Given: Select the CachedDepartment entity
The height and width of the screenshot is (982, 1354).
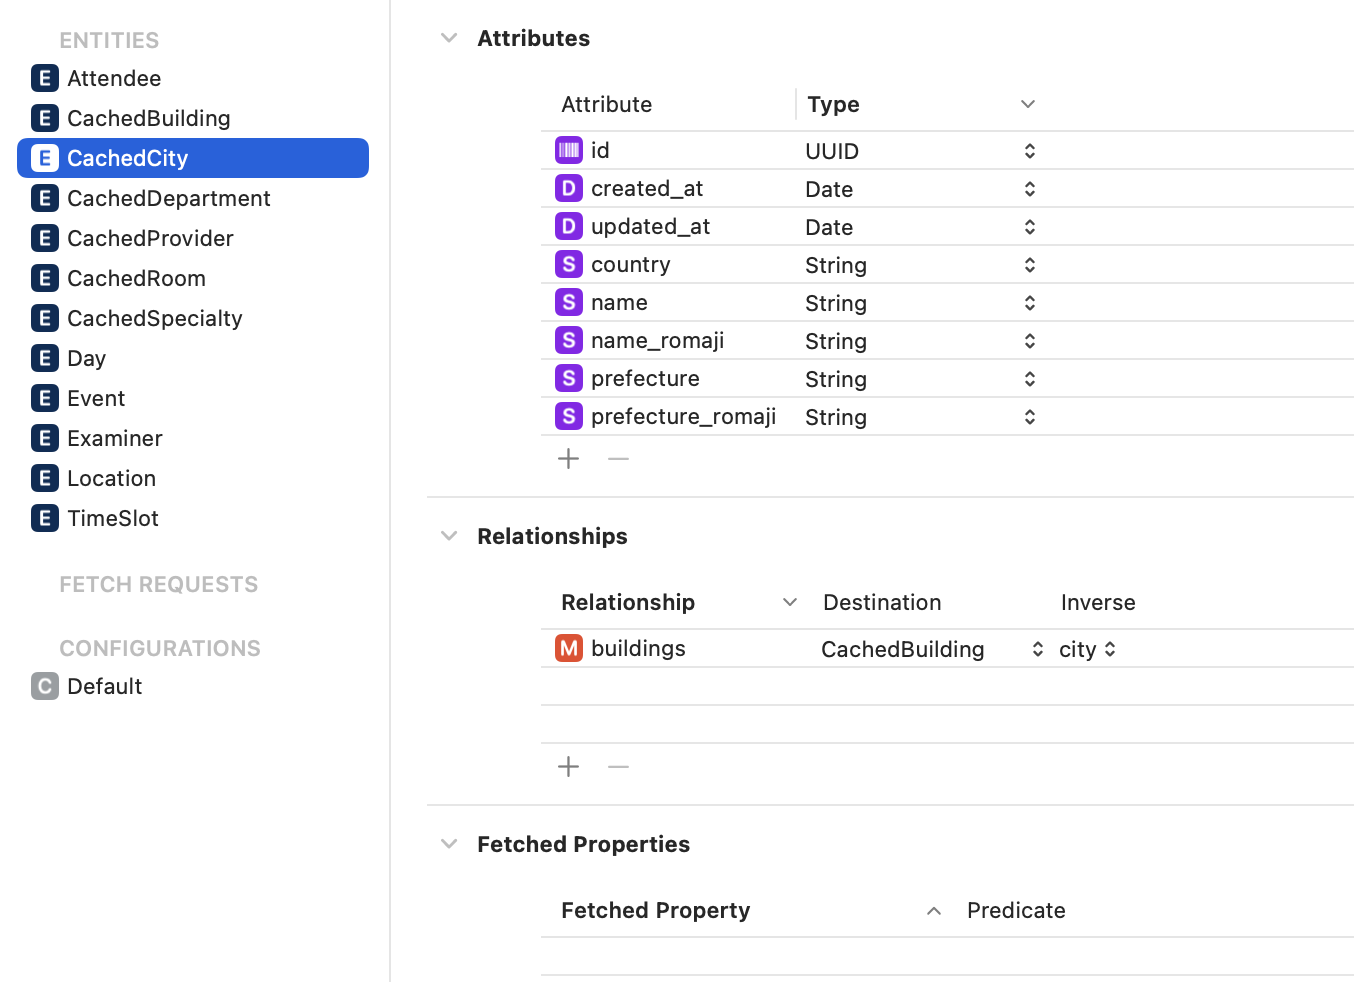Looking at the screenshot, I should (168, 199).
